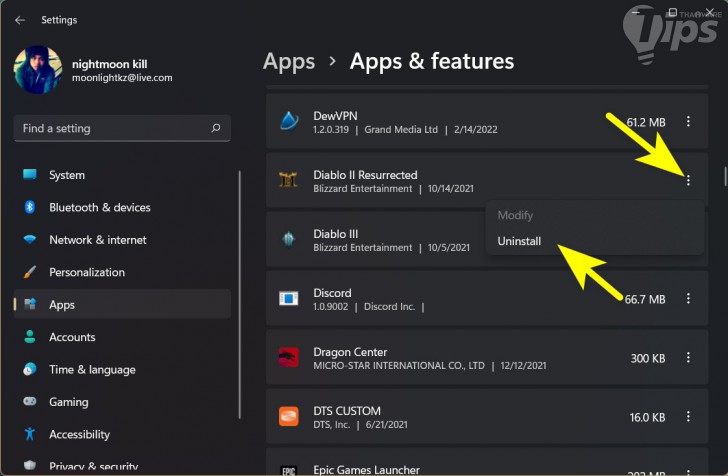Click the sidebar navigation scrollbar
The width and height of the screenshot is (728, 476).
(x=240, y=295)
